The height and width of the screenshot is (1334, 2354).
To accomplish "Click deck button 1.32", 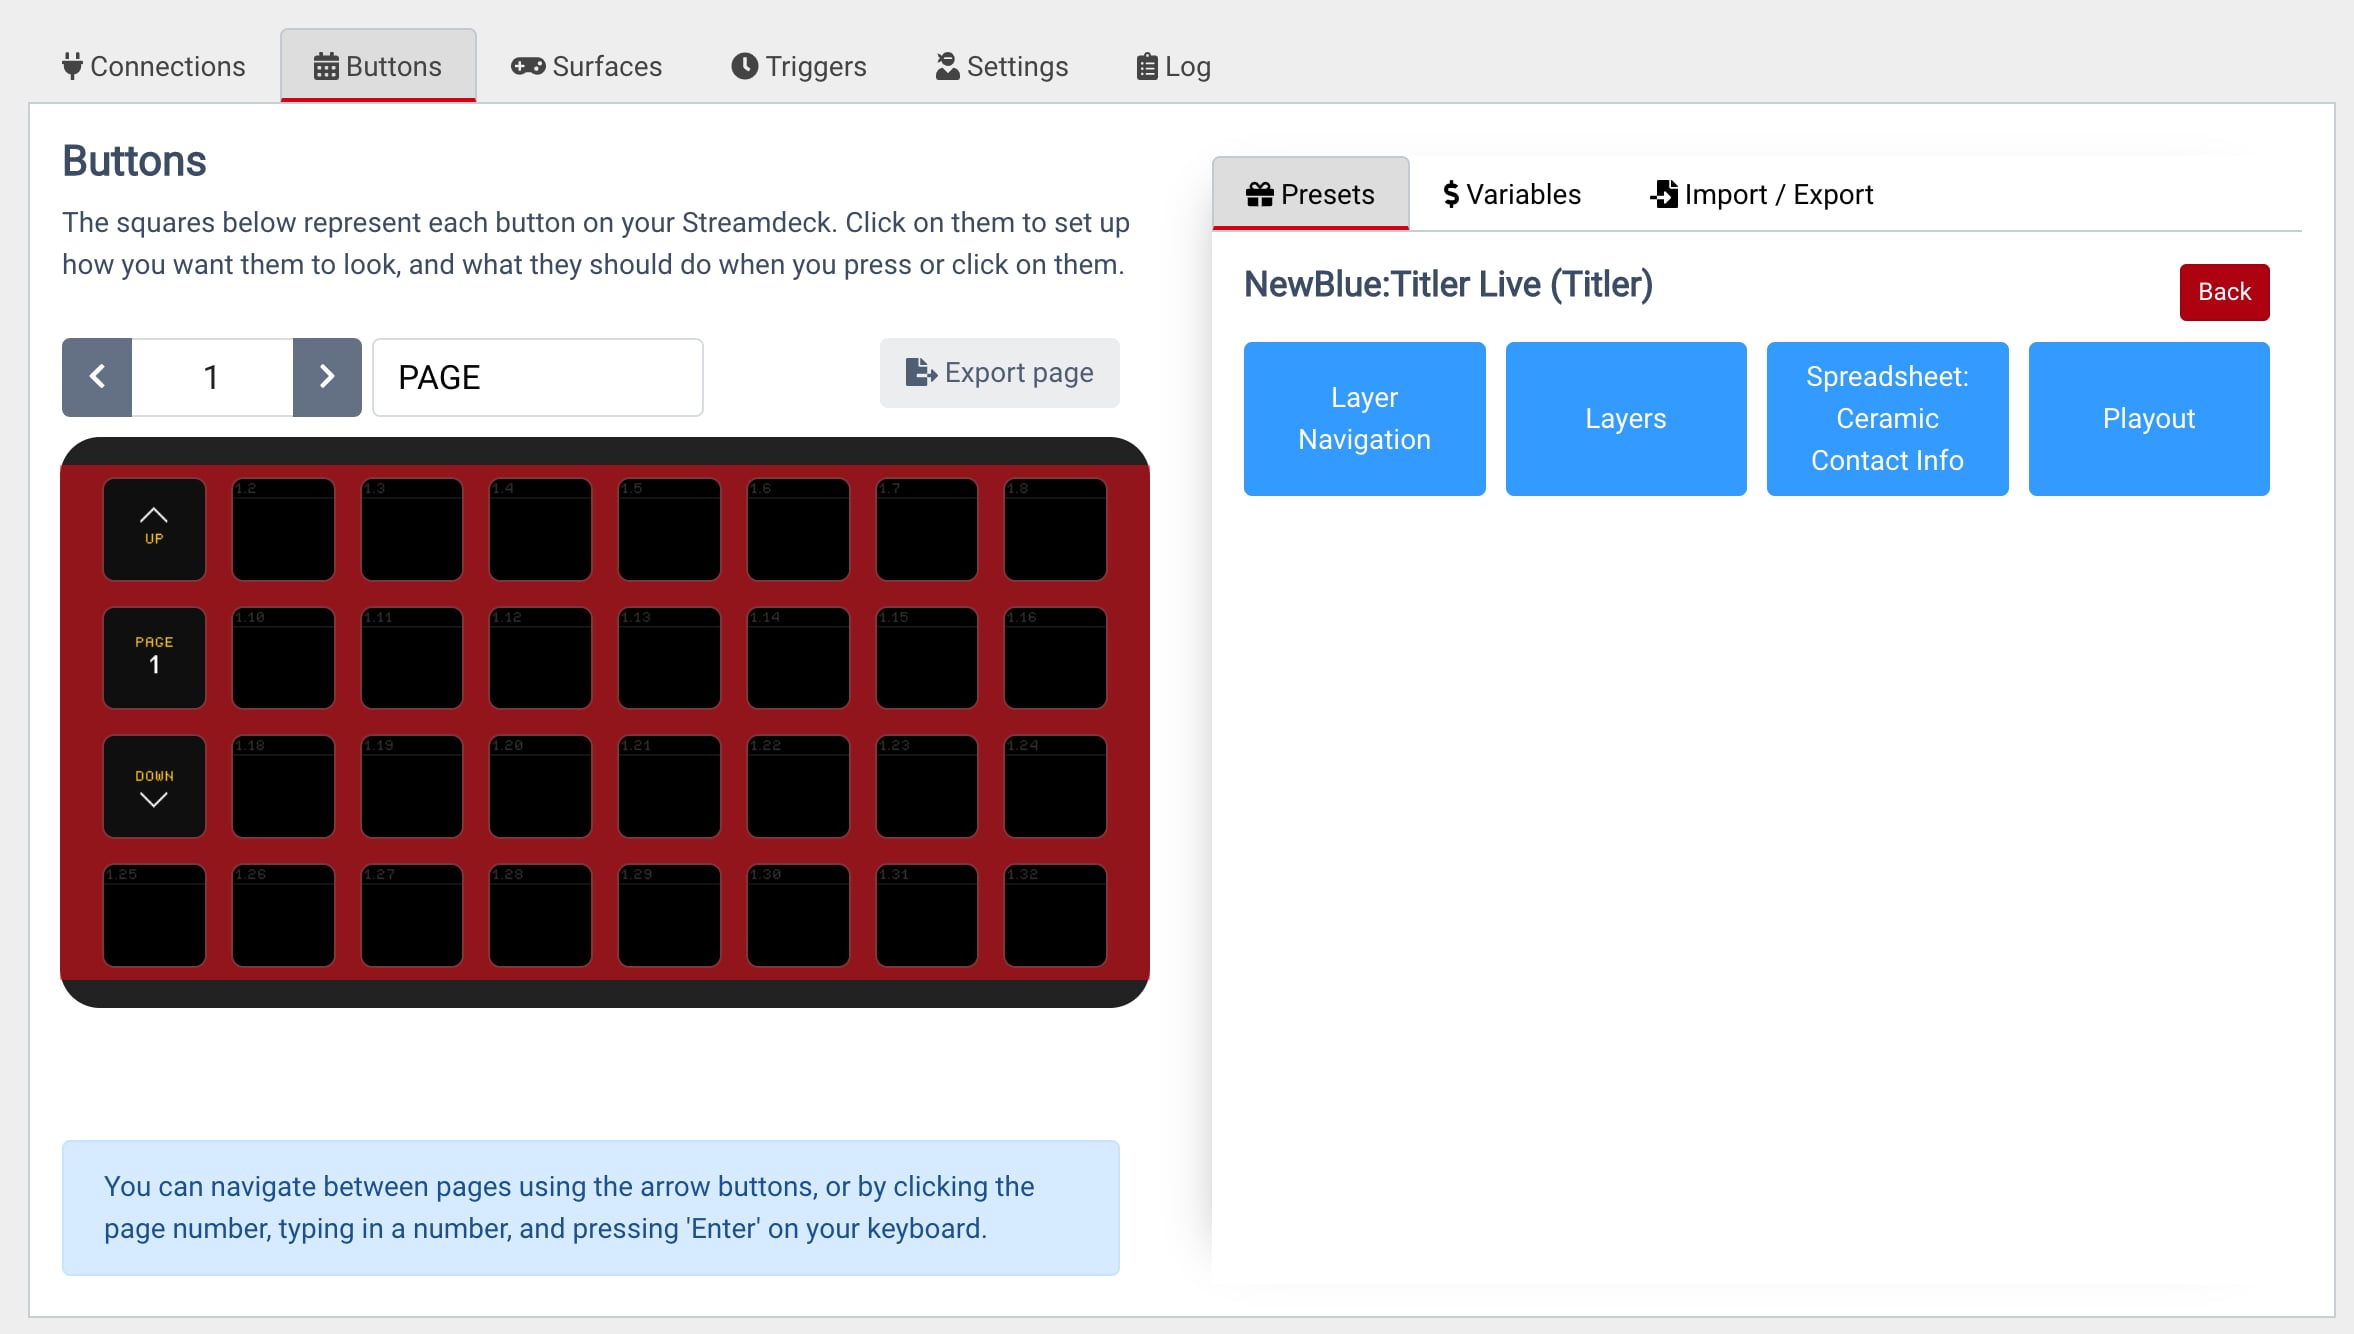I will point(1055,916).
